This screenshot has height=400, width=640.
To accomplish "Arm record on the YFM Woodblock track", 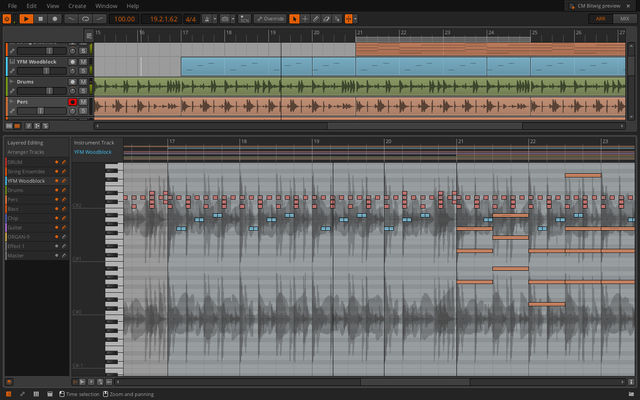I will pos(73,62).
